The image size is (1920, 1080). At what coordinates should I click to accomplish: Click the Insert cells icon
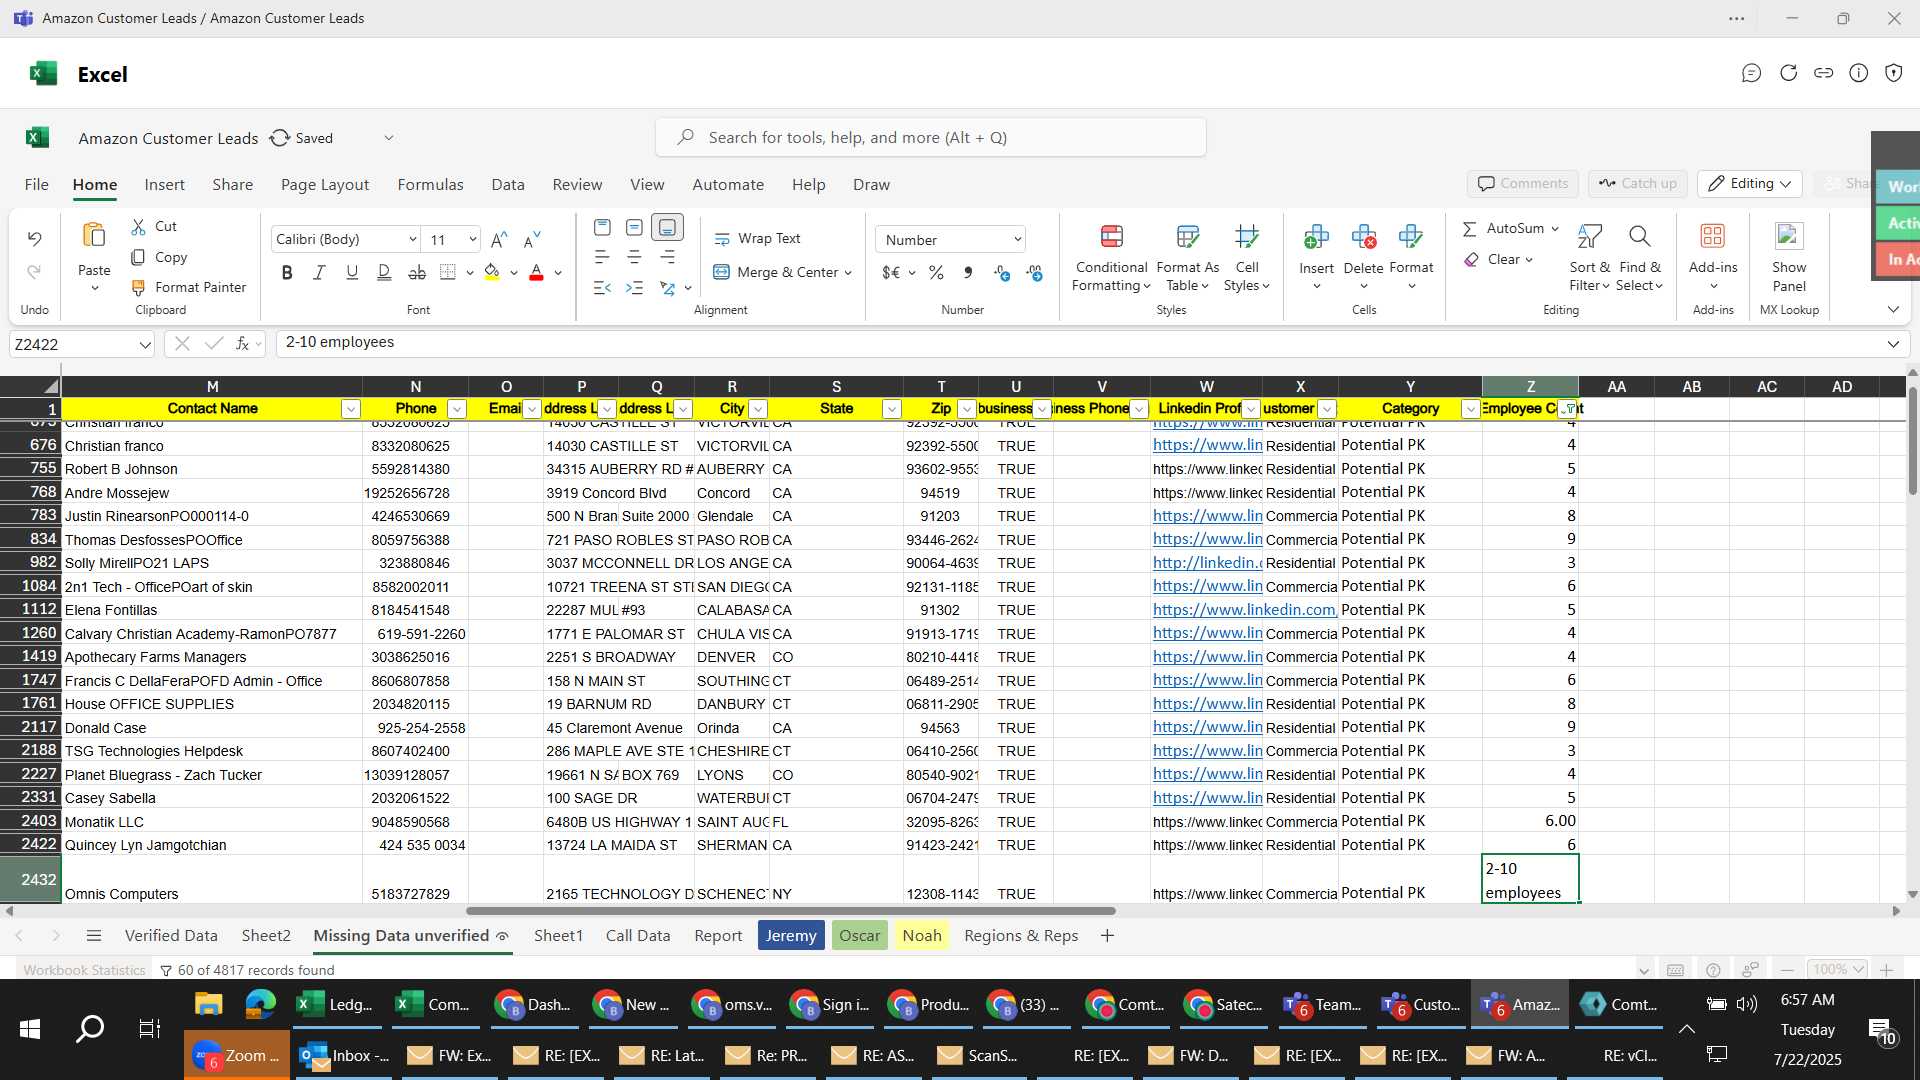(x=1316, y=237)
